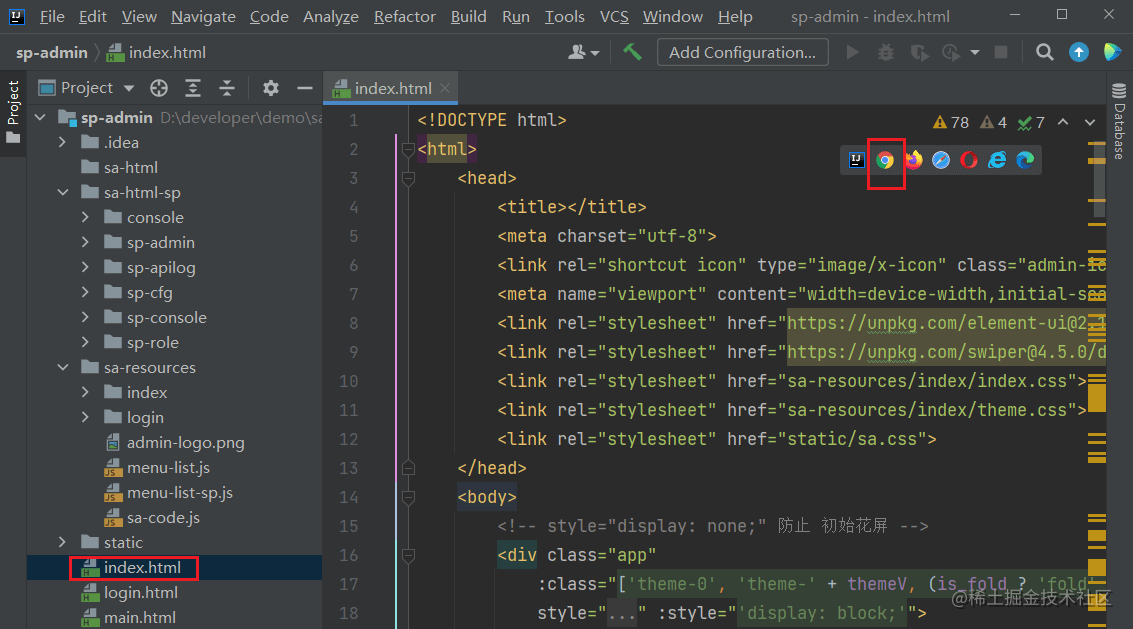Image resolution: width=1133 pixels, height=629 pixels.
Task: Select menu-list.js file
Action: (x=168, y=468)
